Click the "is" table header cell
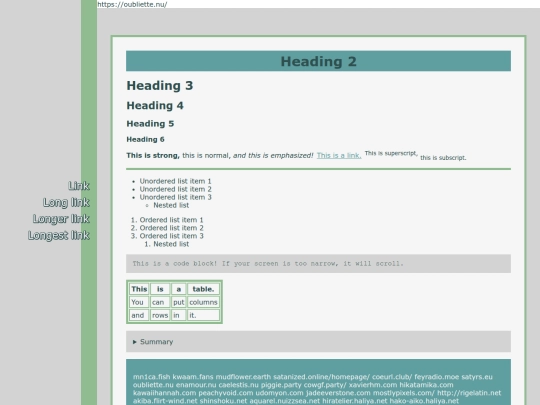Screen dimensions: 540x405 point(160,289)
